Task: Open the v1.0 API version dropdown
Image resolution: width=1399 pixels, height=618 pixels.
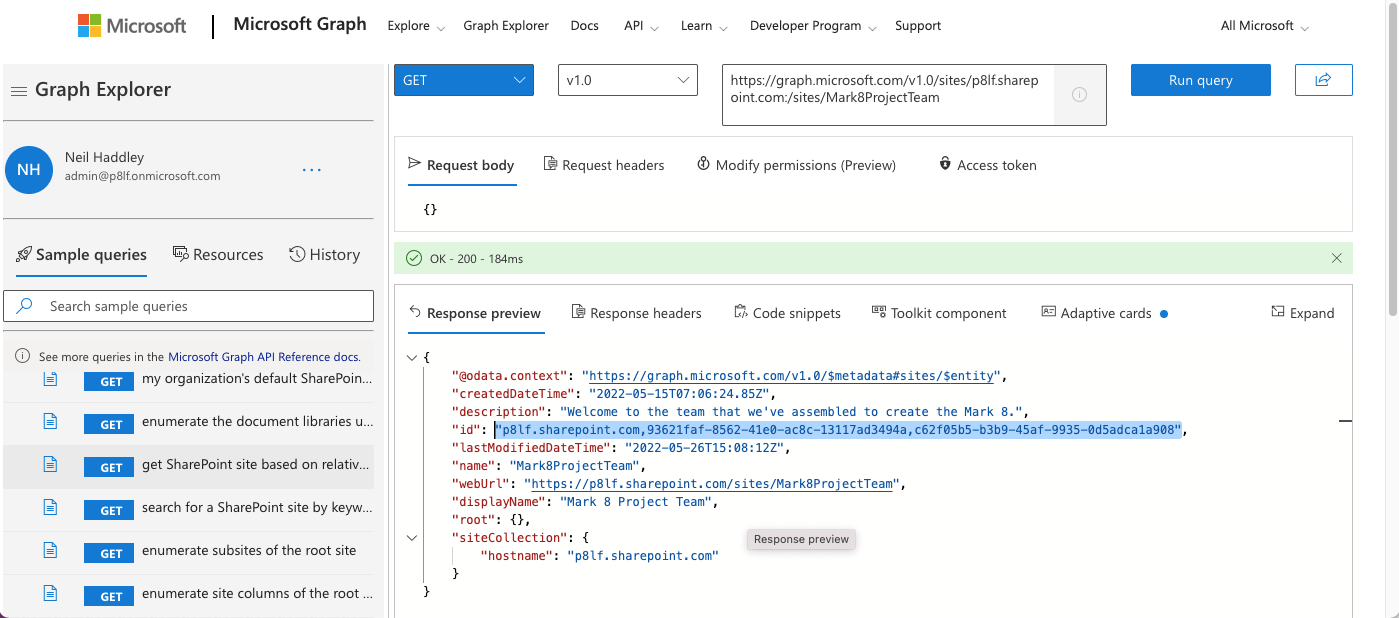Action: coord(627,80)
